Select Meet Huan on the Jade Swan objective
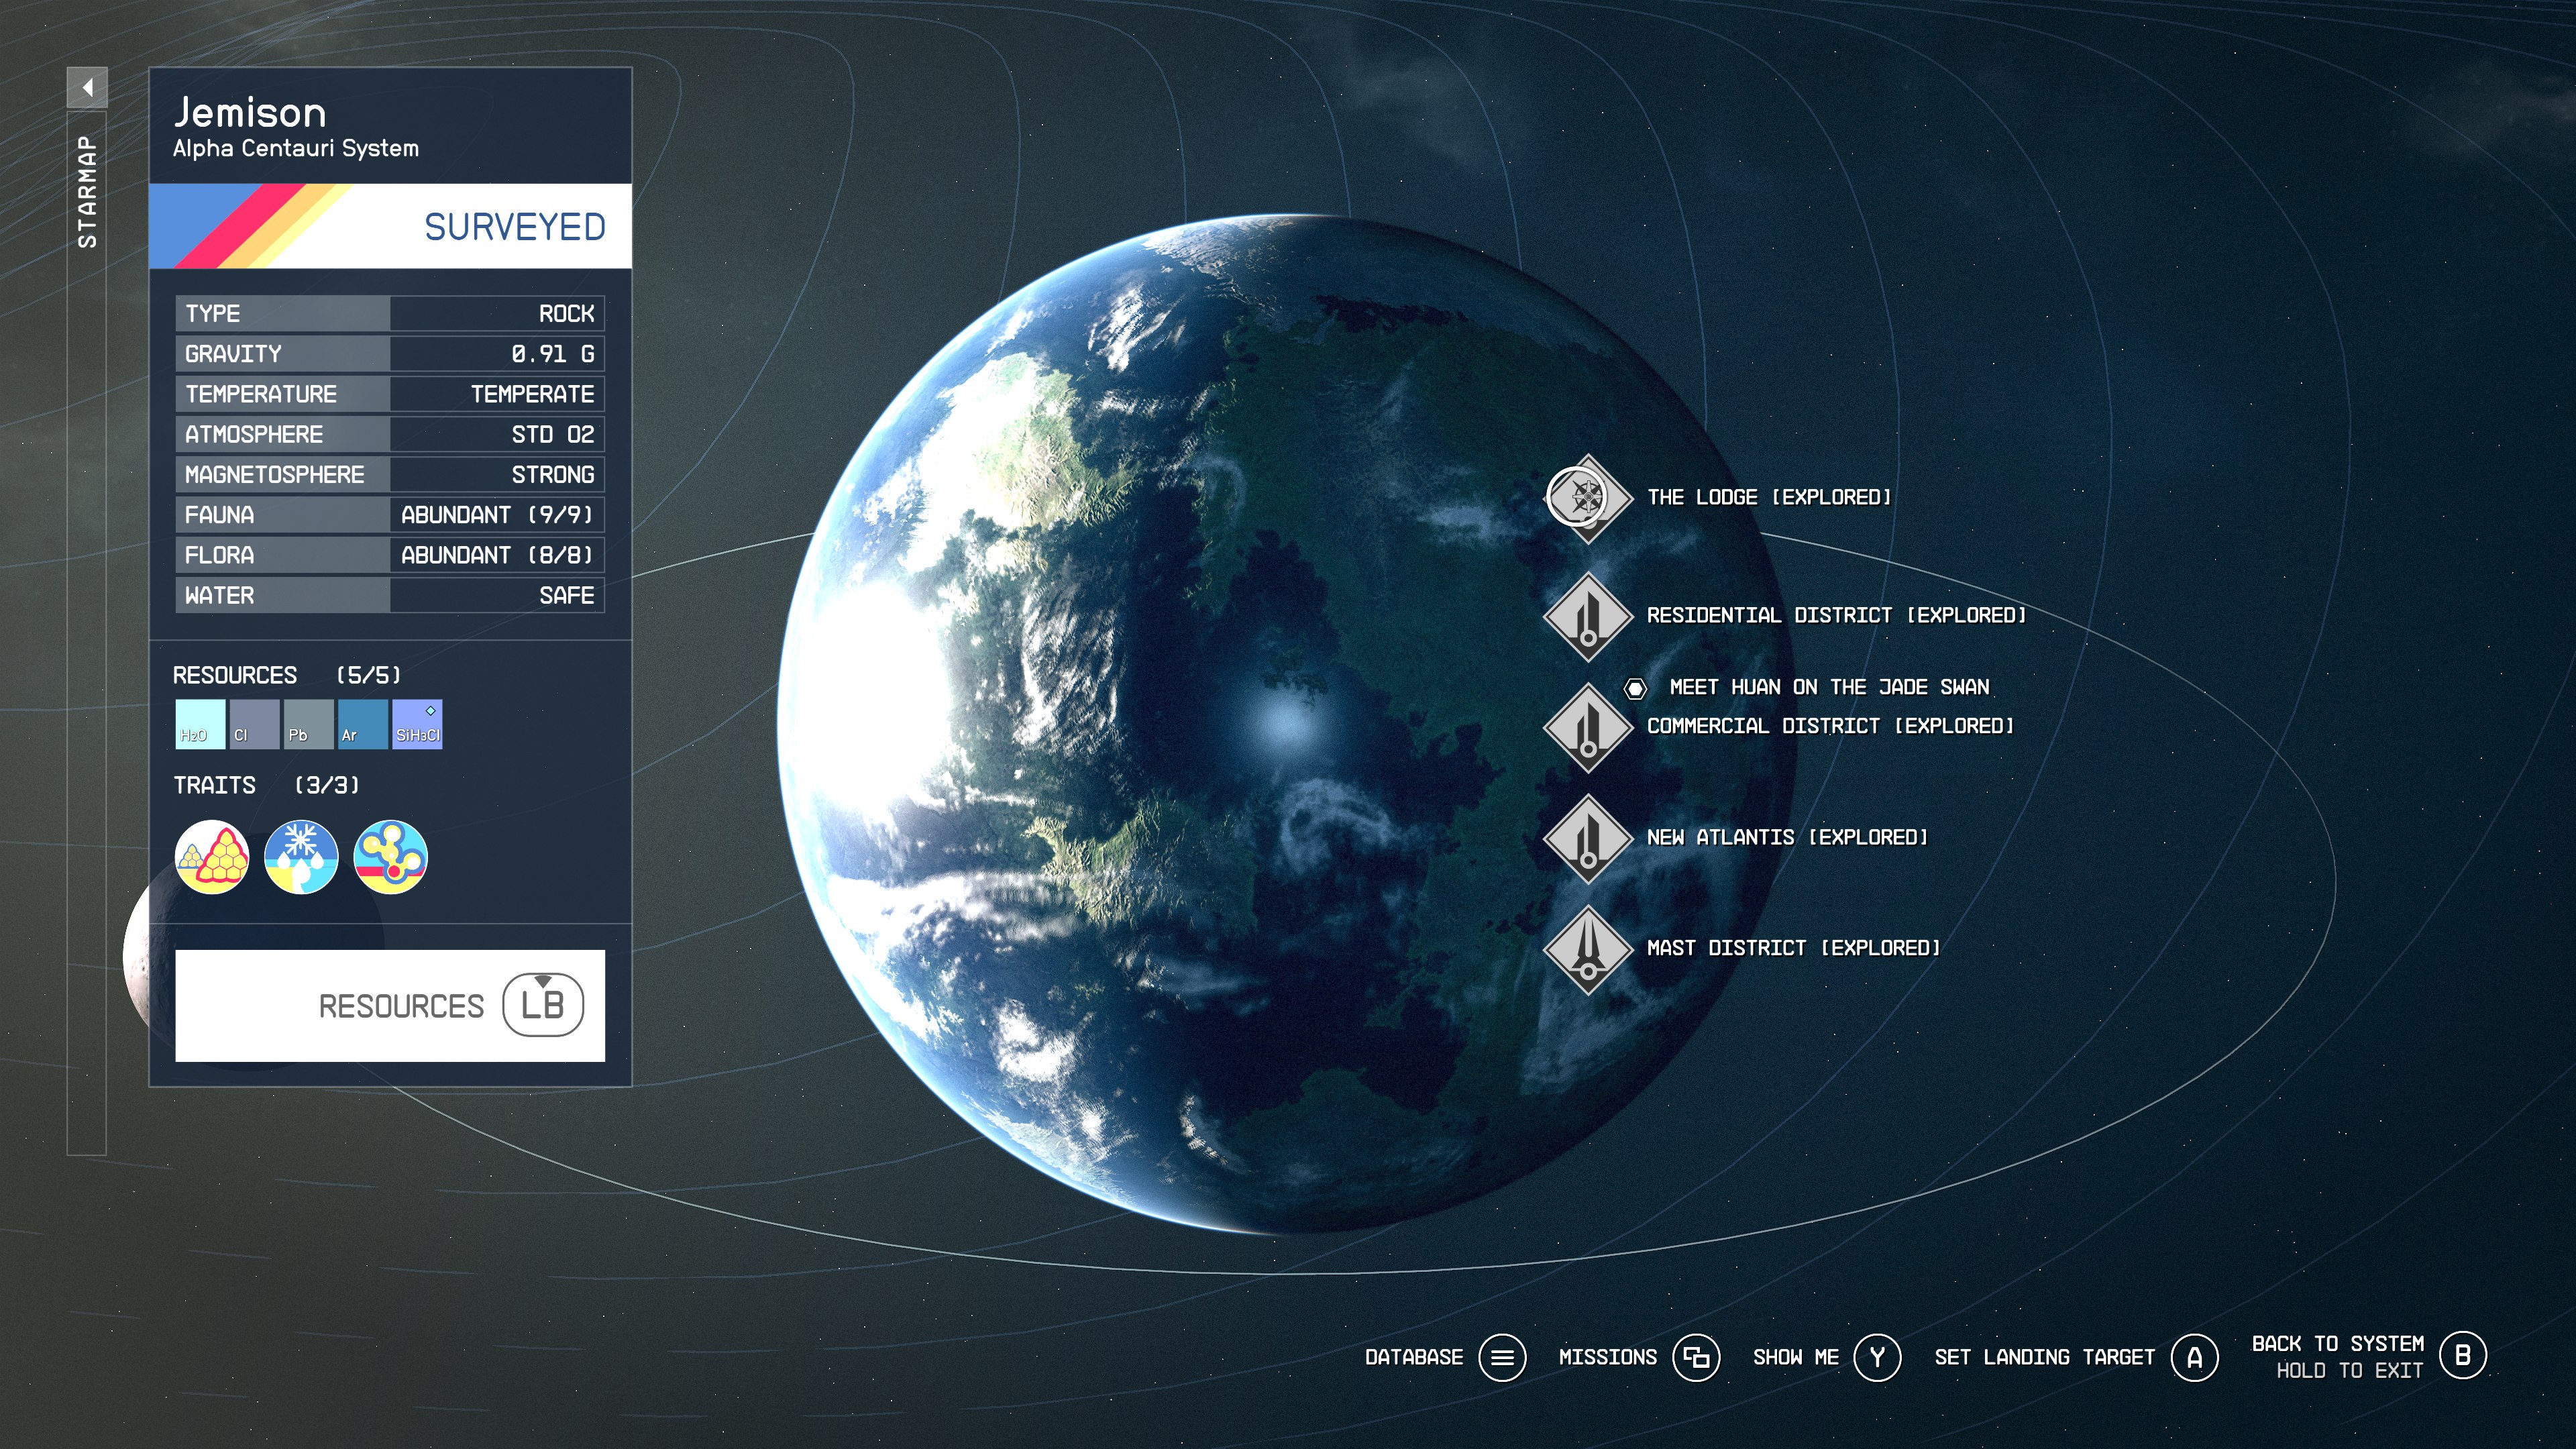2576x1449 pixels. tap(1829, 687)
